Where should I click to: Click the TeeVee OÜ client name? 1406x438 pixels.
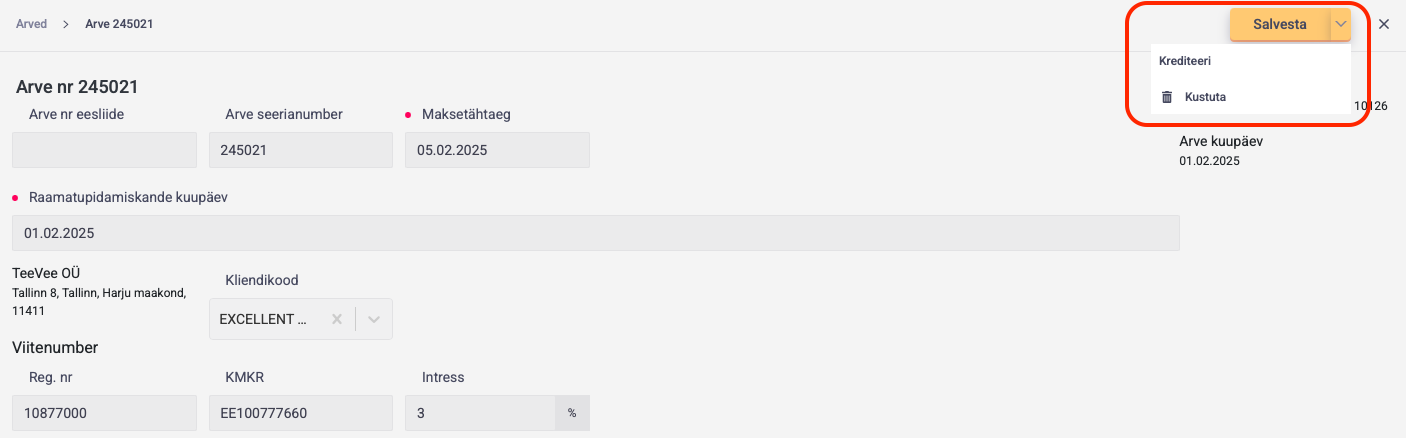(46, 273)
